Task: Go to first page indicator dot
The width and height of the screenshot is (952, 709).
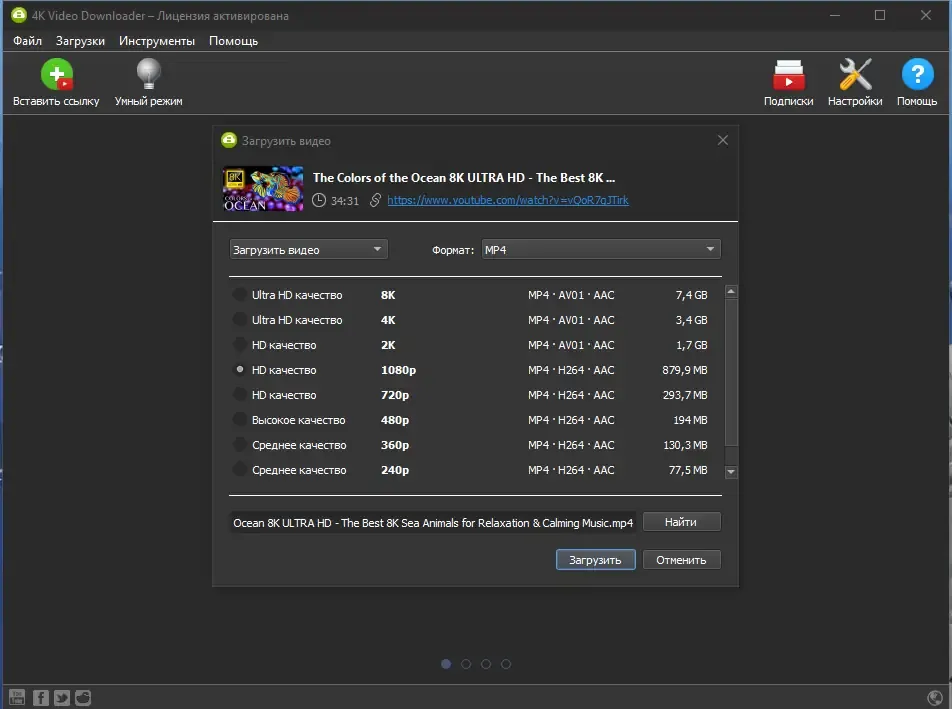Action: pyautogui.click(x=446, y=664)
